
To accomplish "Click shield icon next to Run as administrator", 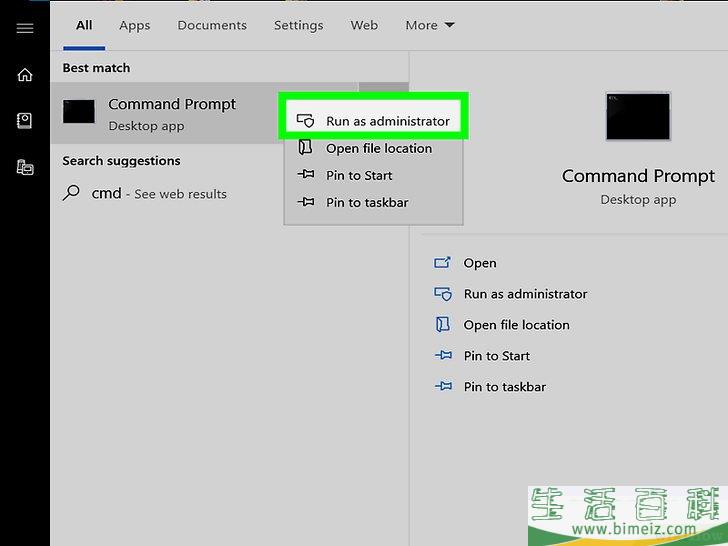I will coord(306,121).
